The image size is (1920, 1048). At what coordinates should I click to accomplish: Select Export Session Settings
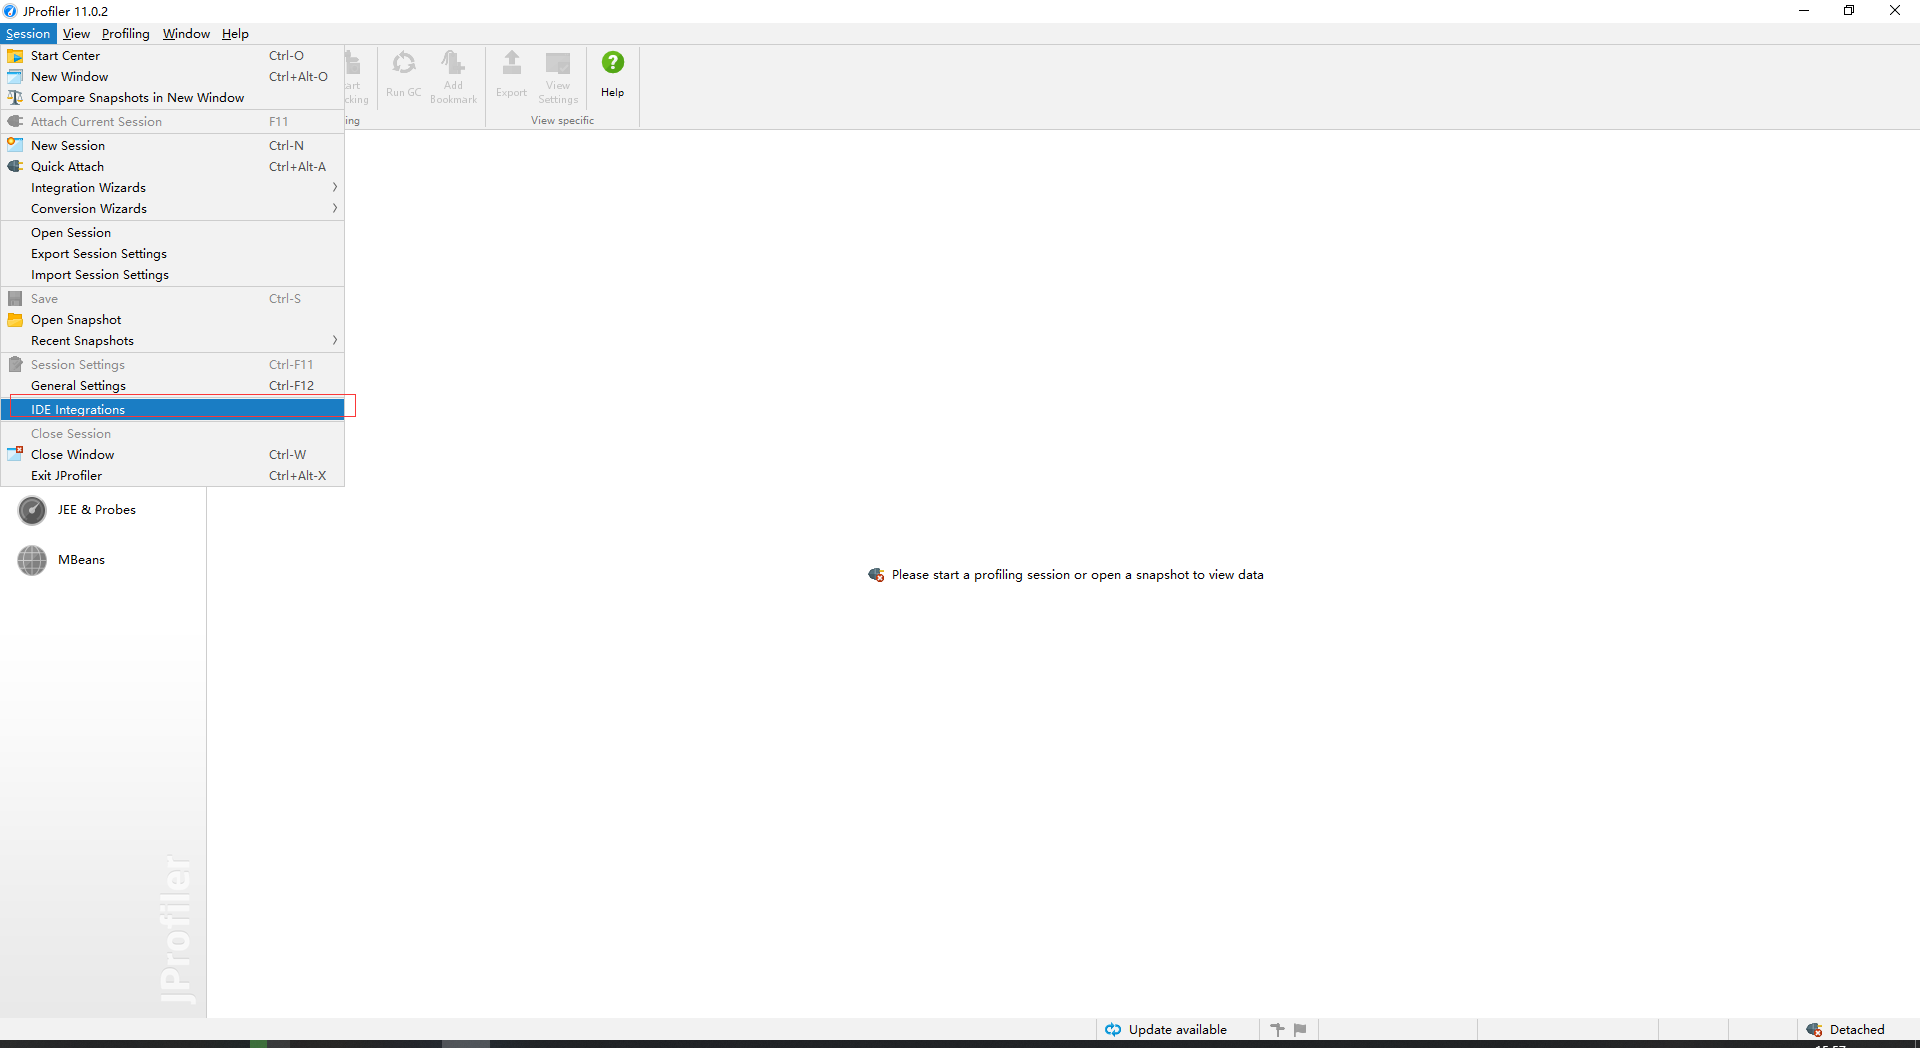click(172, 254)
